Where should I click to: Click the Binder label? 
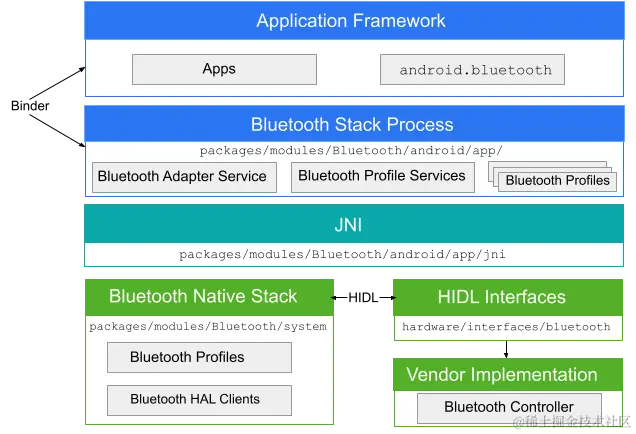tap(30, 105)
